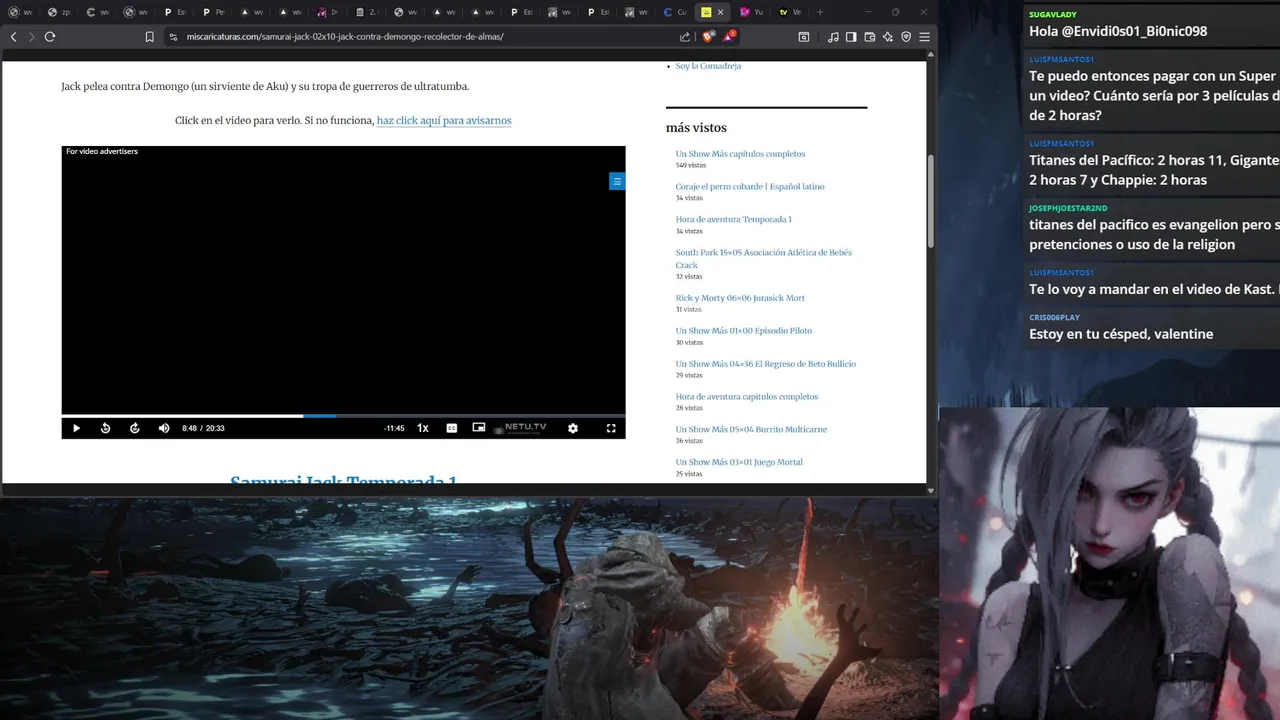The width and height of the screenshot is (1280, 720).
Task: Go forward in browser history
Action: point(31,37)
